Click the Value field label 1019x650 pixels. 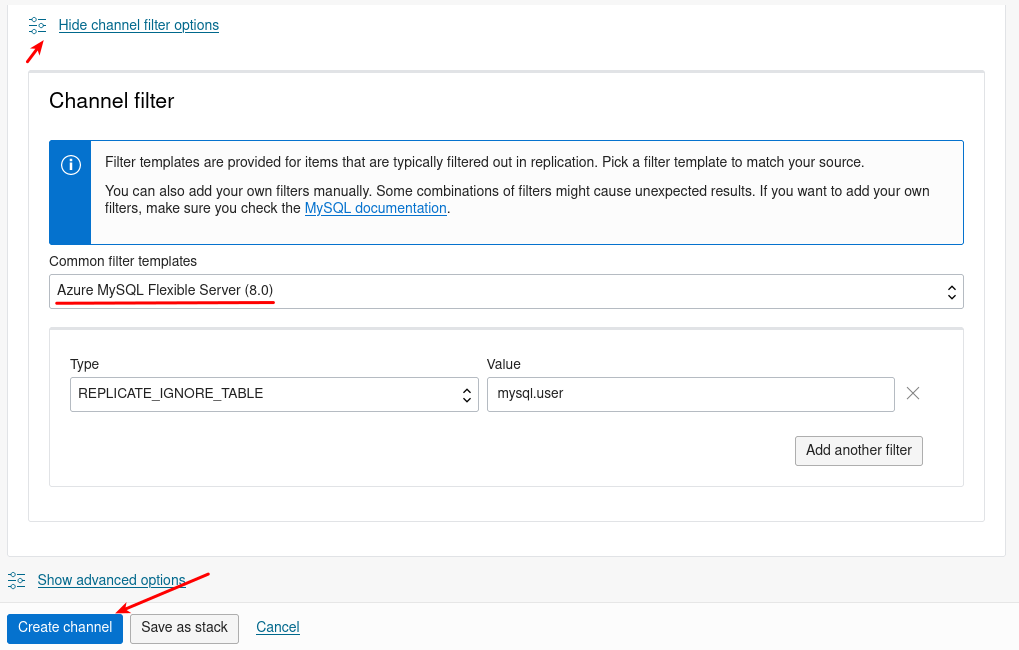[x=503, y=364]
